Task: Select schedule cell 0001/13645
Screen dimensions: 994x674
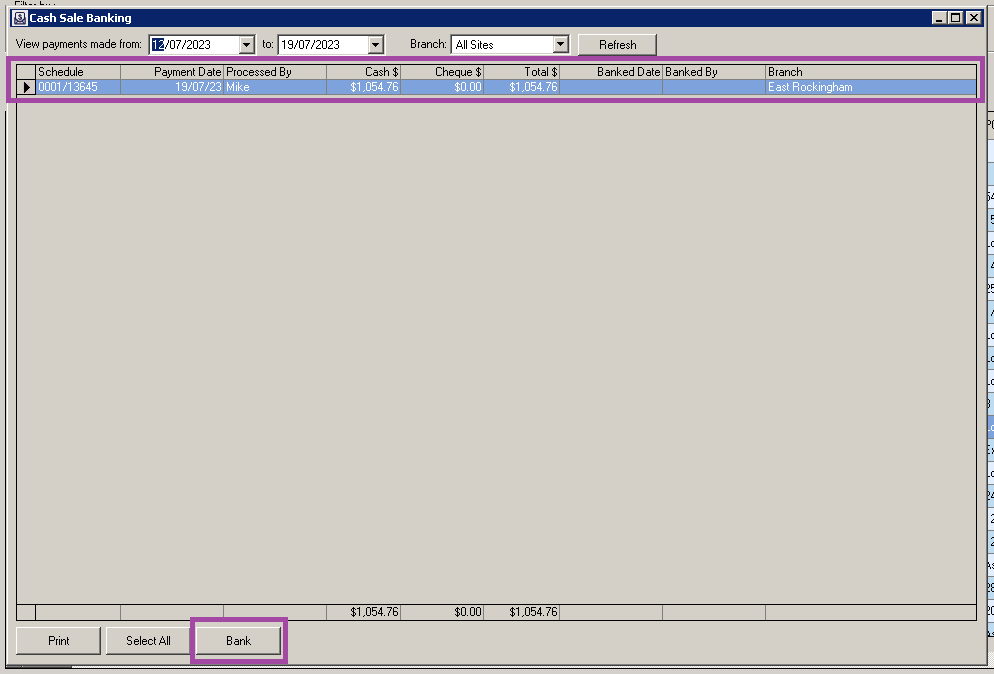Action: click(x=78, y=87)
